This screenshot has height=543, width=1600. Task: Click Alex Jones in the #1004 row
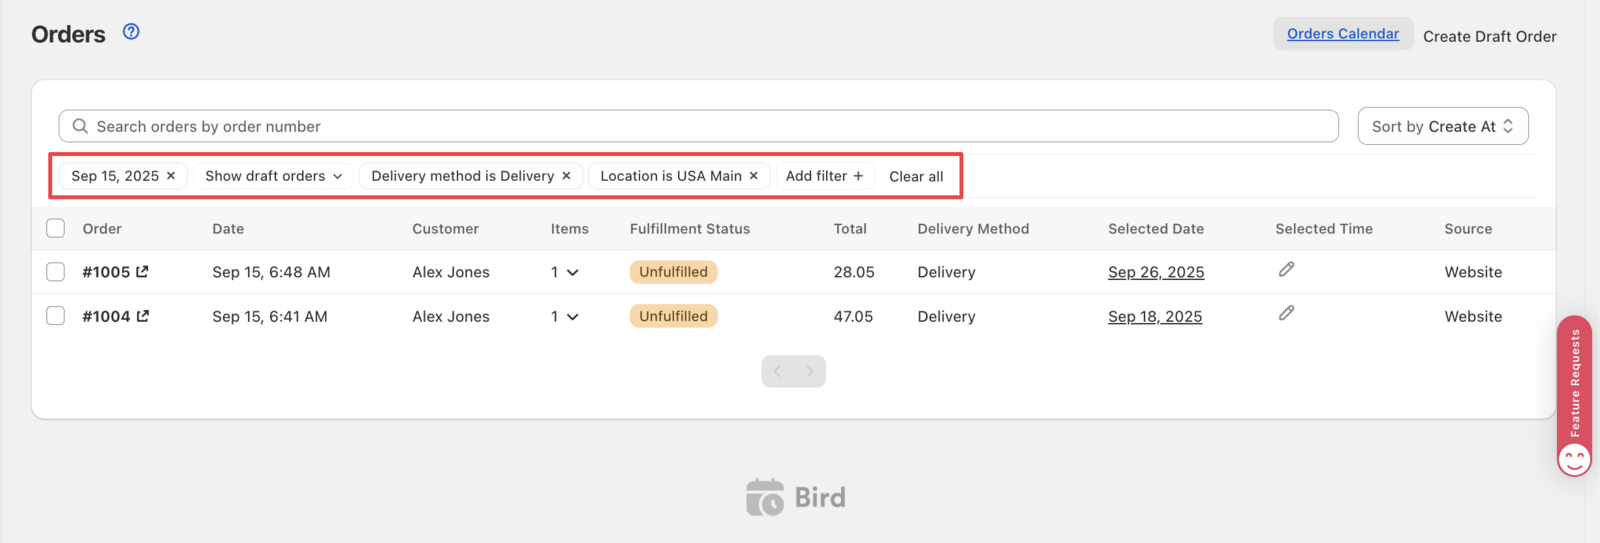pyautogui.click(x=451, y=316)
